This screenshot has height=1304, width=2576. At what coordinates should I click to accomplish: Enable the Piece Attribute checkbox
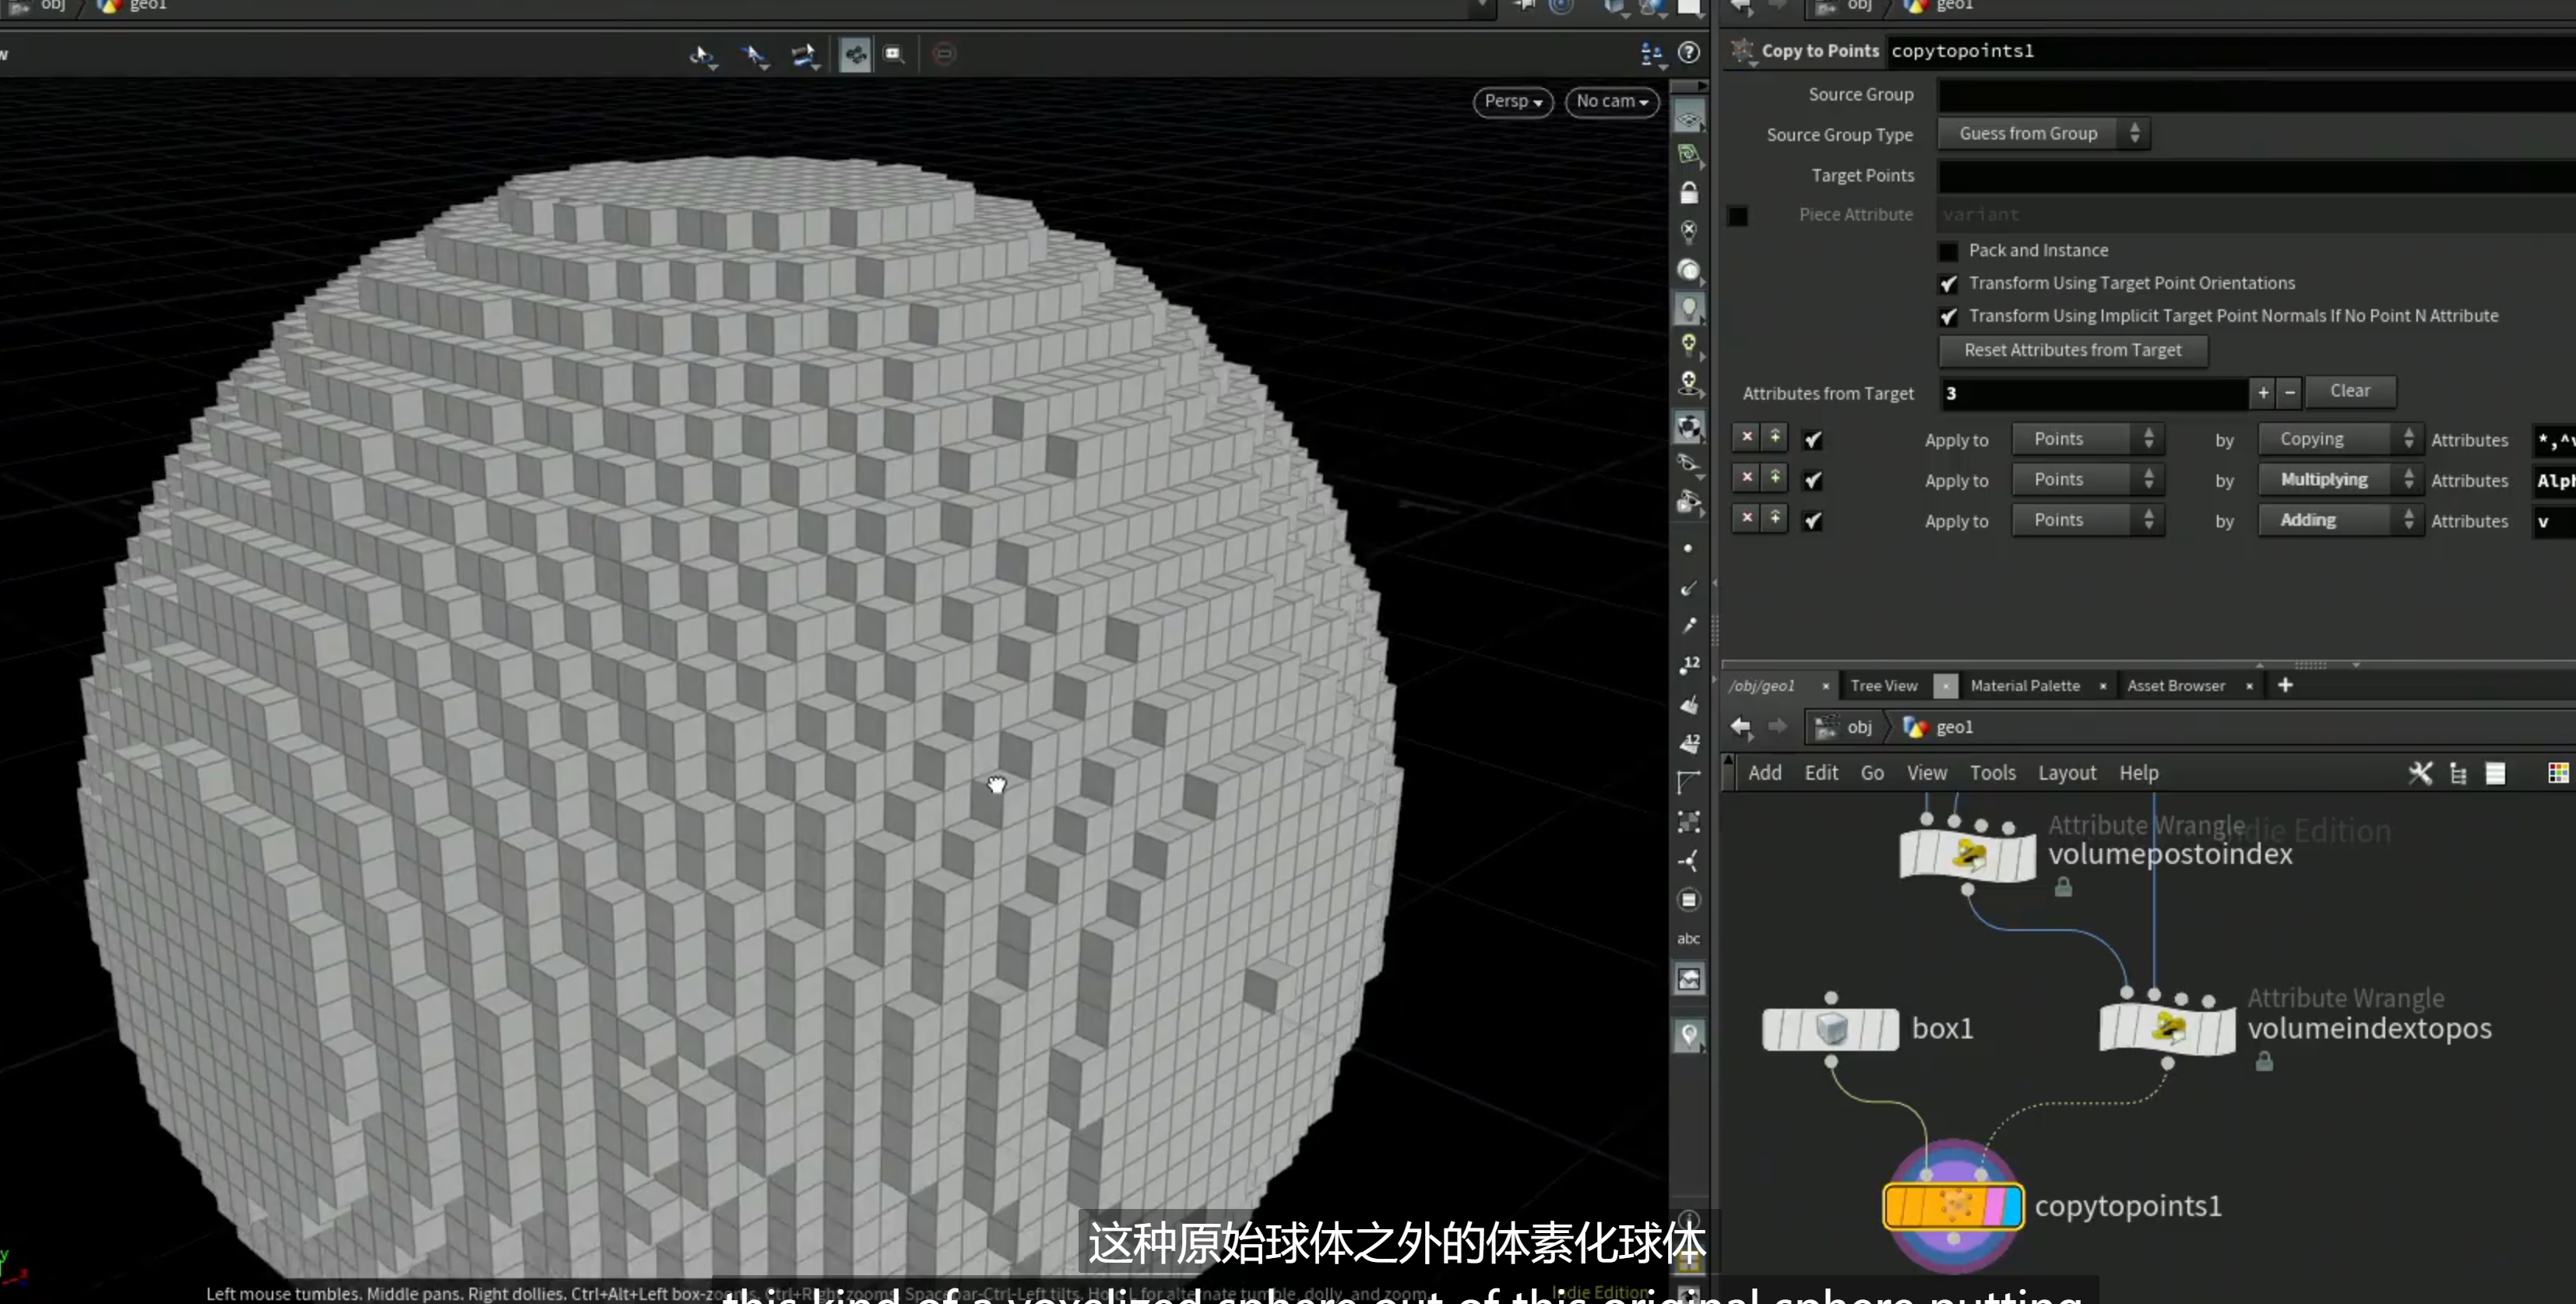coord(1738,215)
